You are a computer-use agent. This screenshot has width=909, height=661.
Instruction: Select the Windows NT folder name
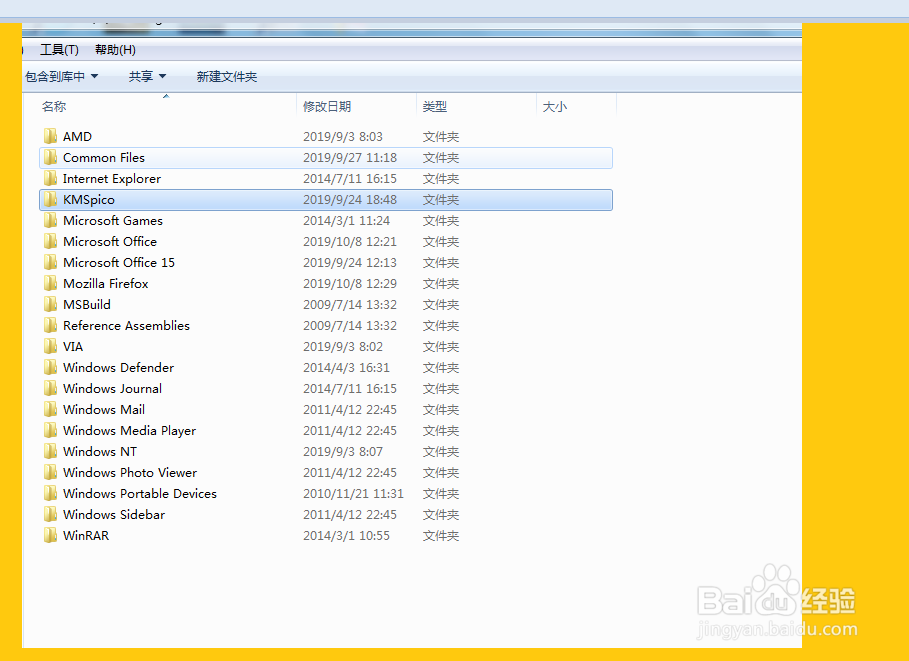click(100, 451)
